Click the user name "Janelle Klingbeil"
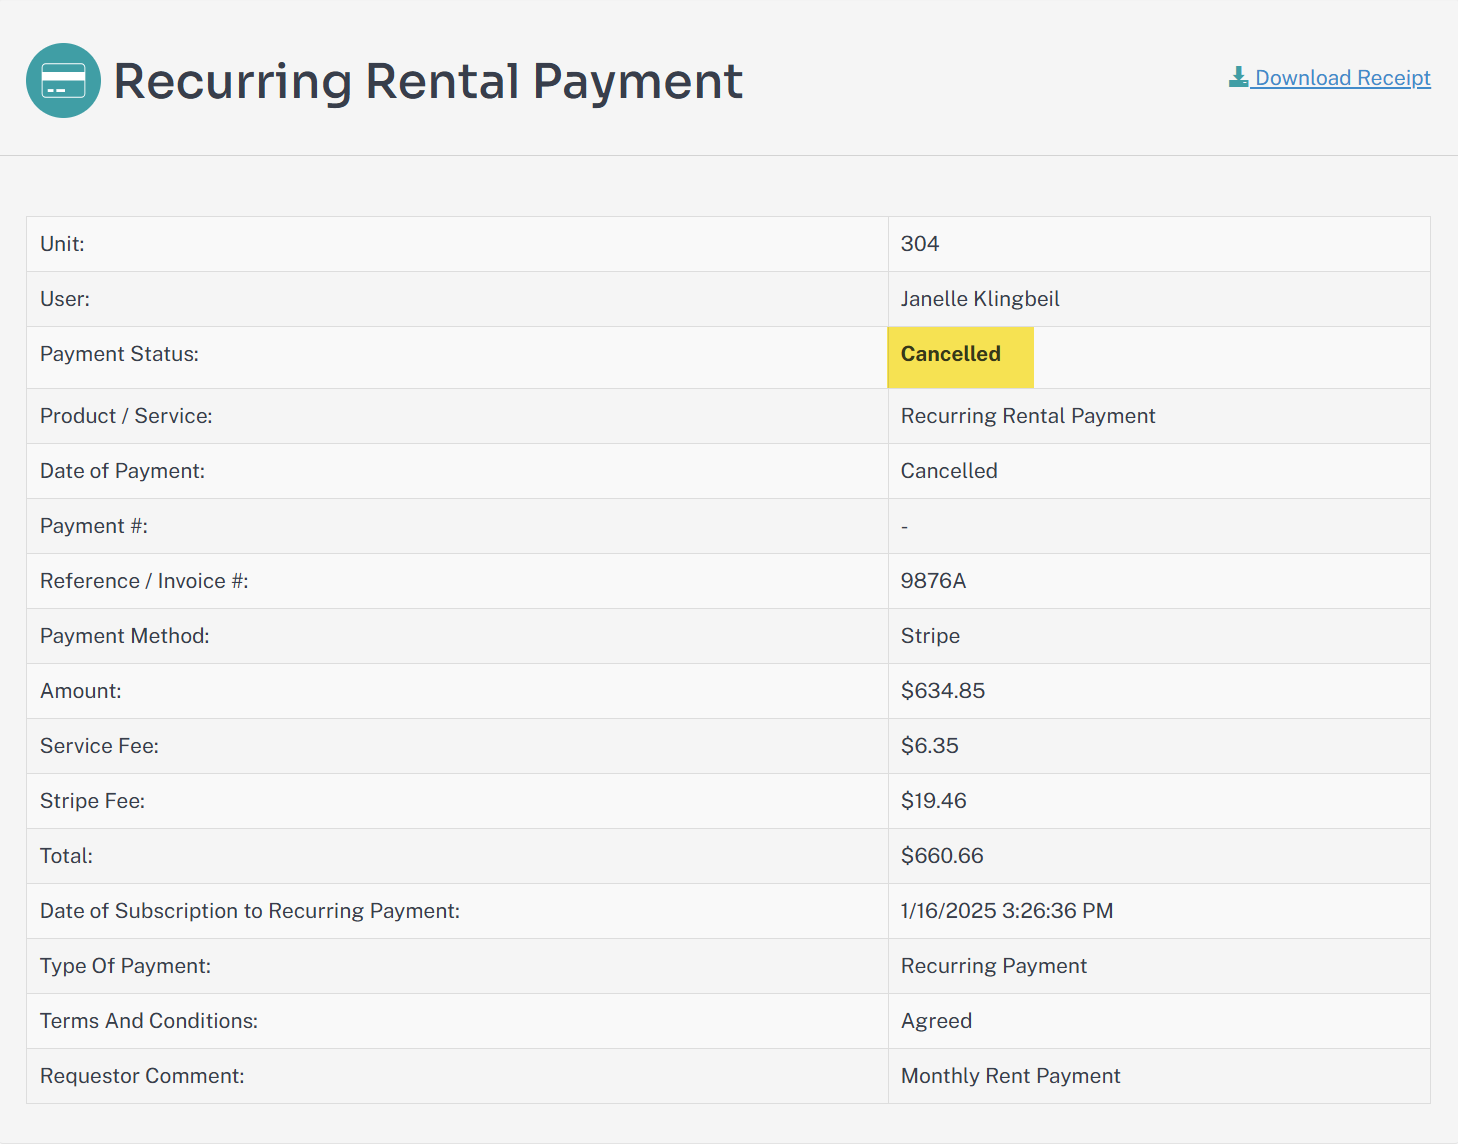The height and width of the screenshot is (1145, 1458). tap(980, 299)
